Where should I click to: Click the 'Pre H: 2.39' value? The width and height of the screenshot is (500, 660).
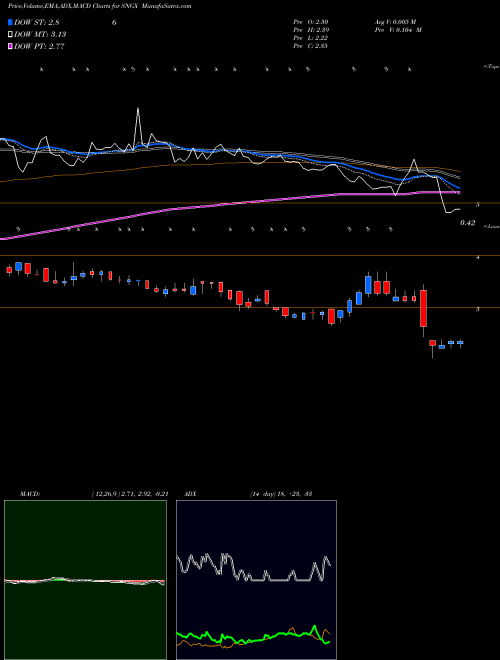311,30
